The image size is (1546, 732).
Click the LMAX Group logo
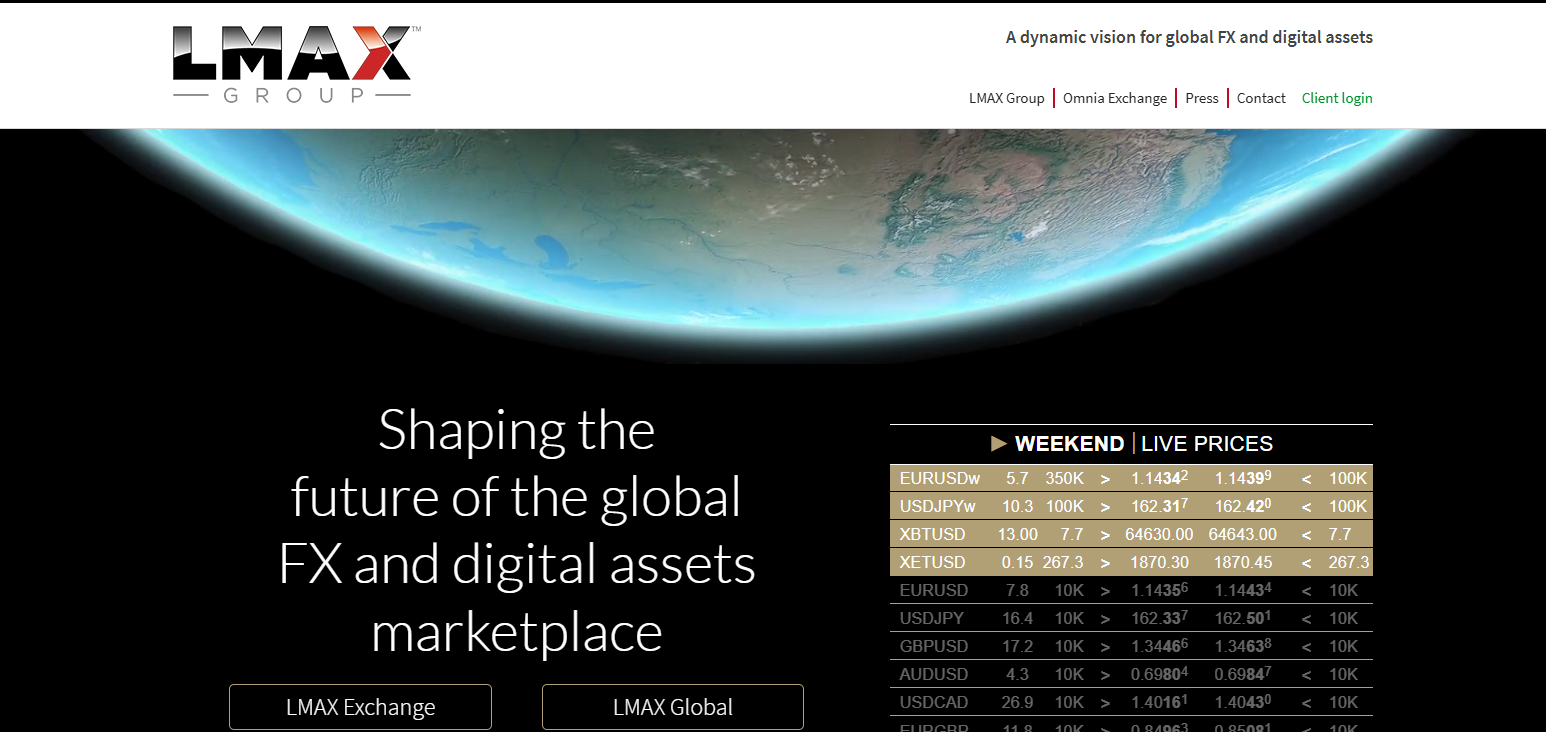click(292, 65)
